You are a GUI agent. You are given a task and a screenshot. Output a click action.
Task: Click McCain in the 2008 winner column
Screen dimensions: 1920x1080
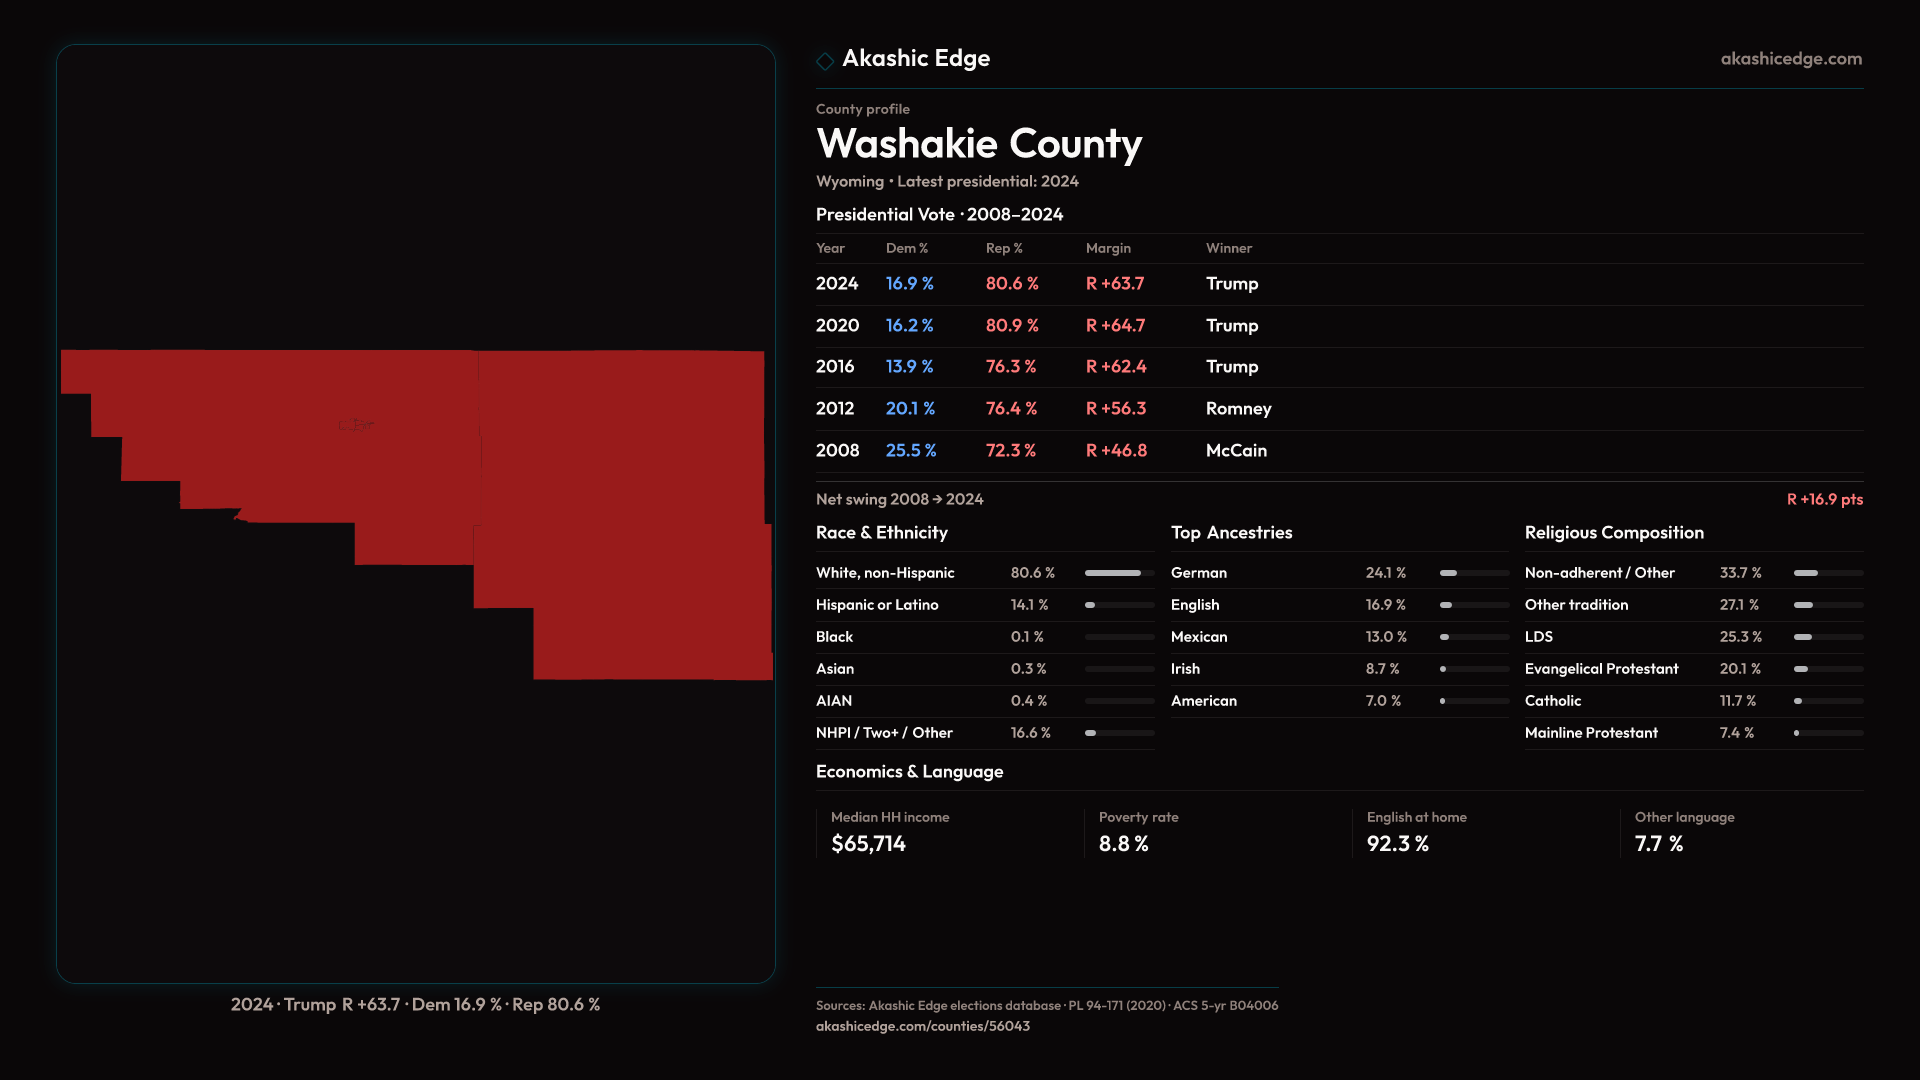[x=1236, y=451]
